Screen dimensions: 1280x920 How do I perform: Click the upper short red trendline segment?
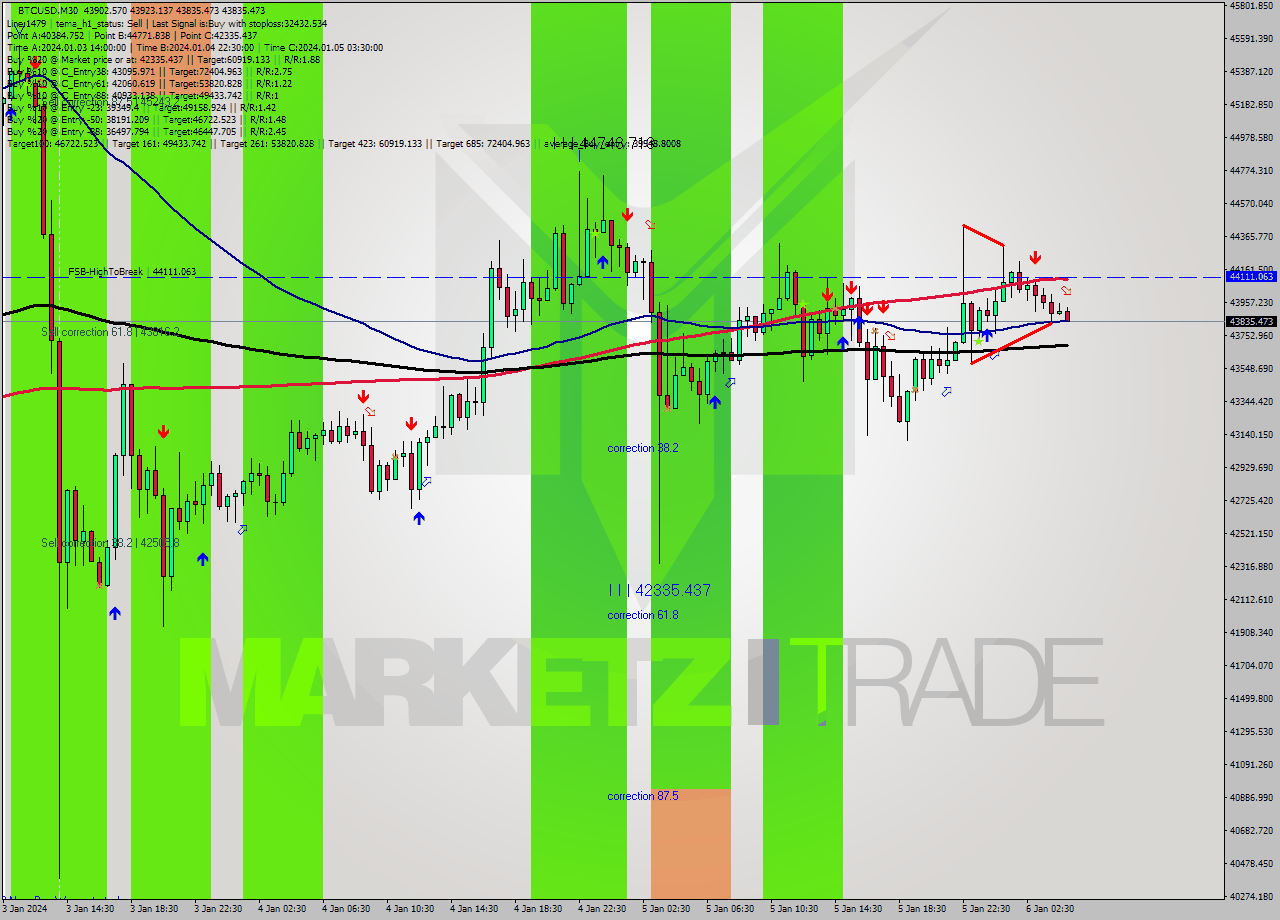pyautogui.click(x=983, y=235)
